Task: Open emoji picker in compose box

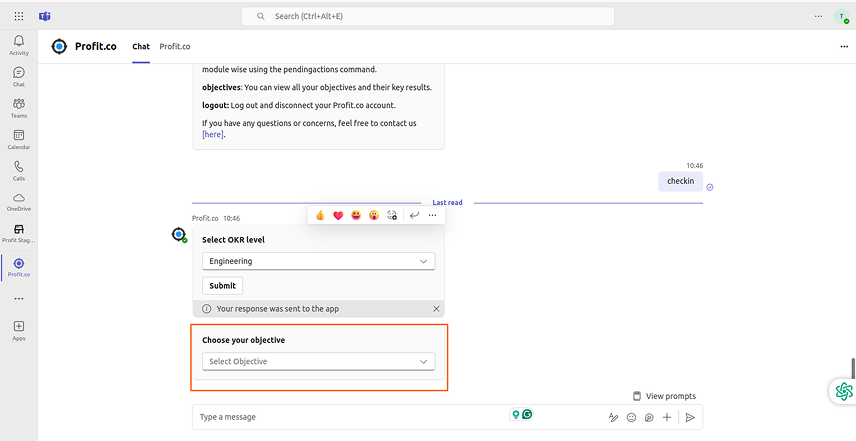Action: pyautogui.click(x=632, y=418)
